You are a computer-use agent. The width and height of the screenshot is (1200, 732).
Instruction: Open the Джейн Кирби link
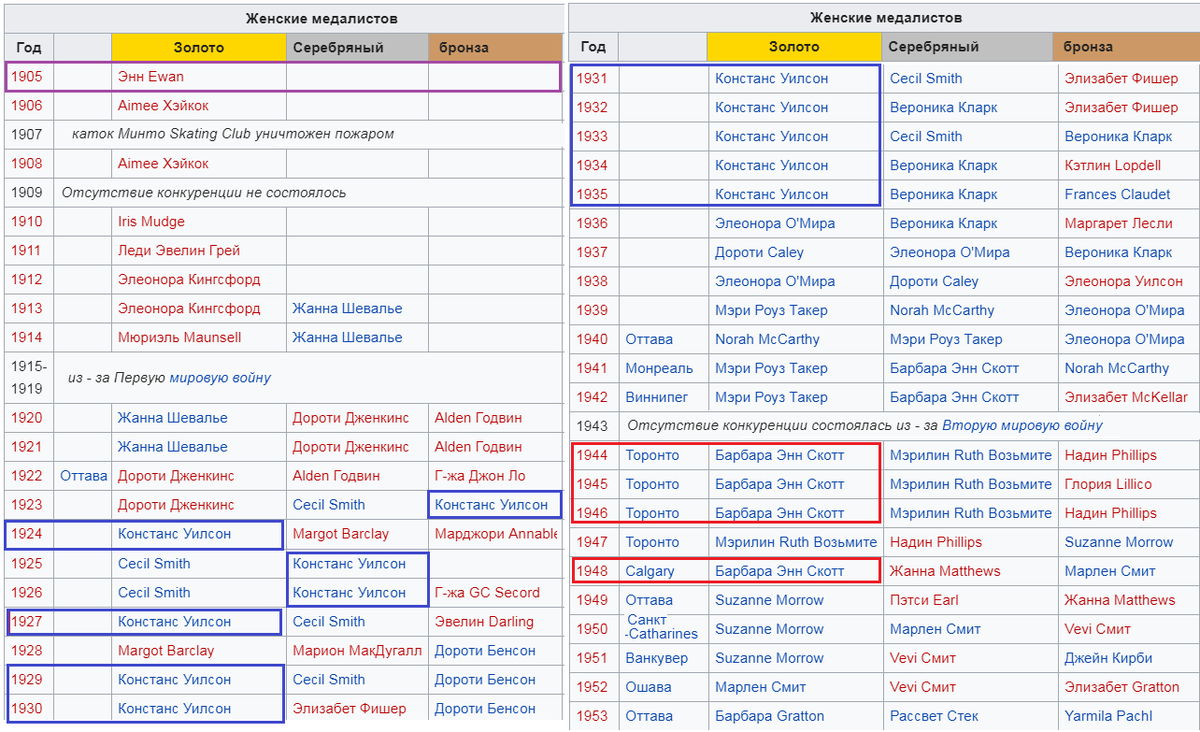tap(1109, 658)
